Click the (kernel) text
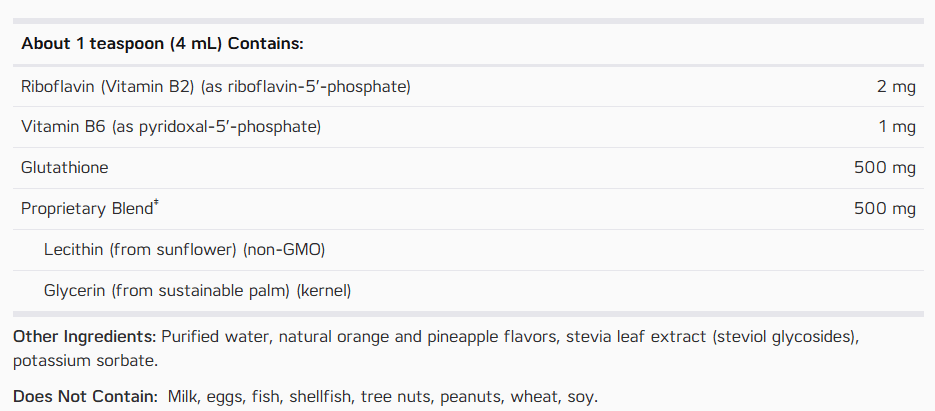935x411 pixels. [324, 291]
